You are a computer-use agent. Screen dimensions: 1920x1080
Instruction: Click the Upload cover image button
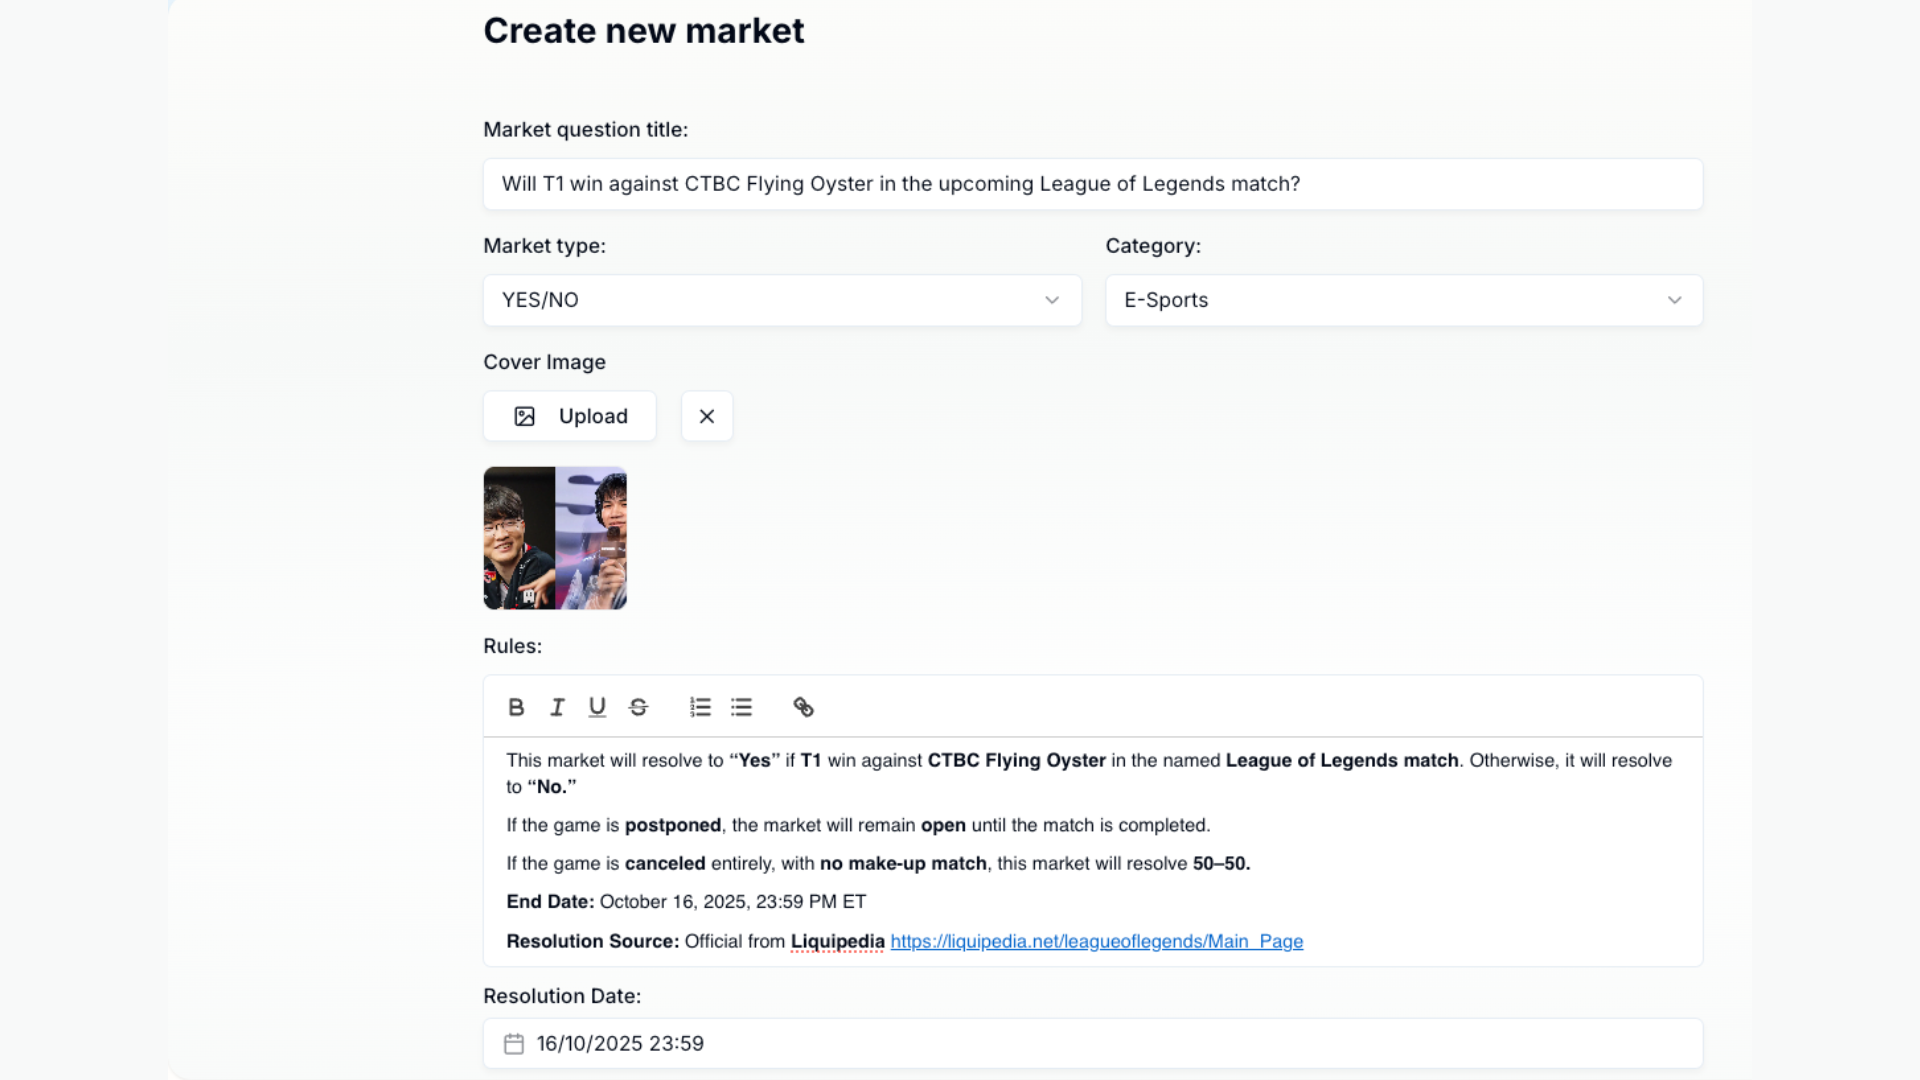click(x=570, y=416)
